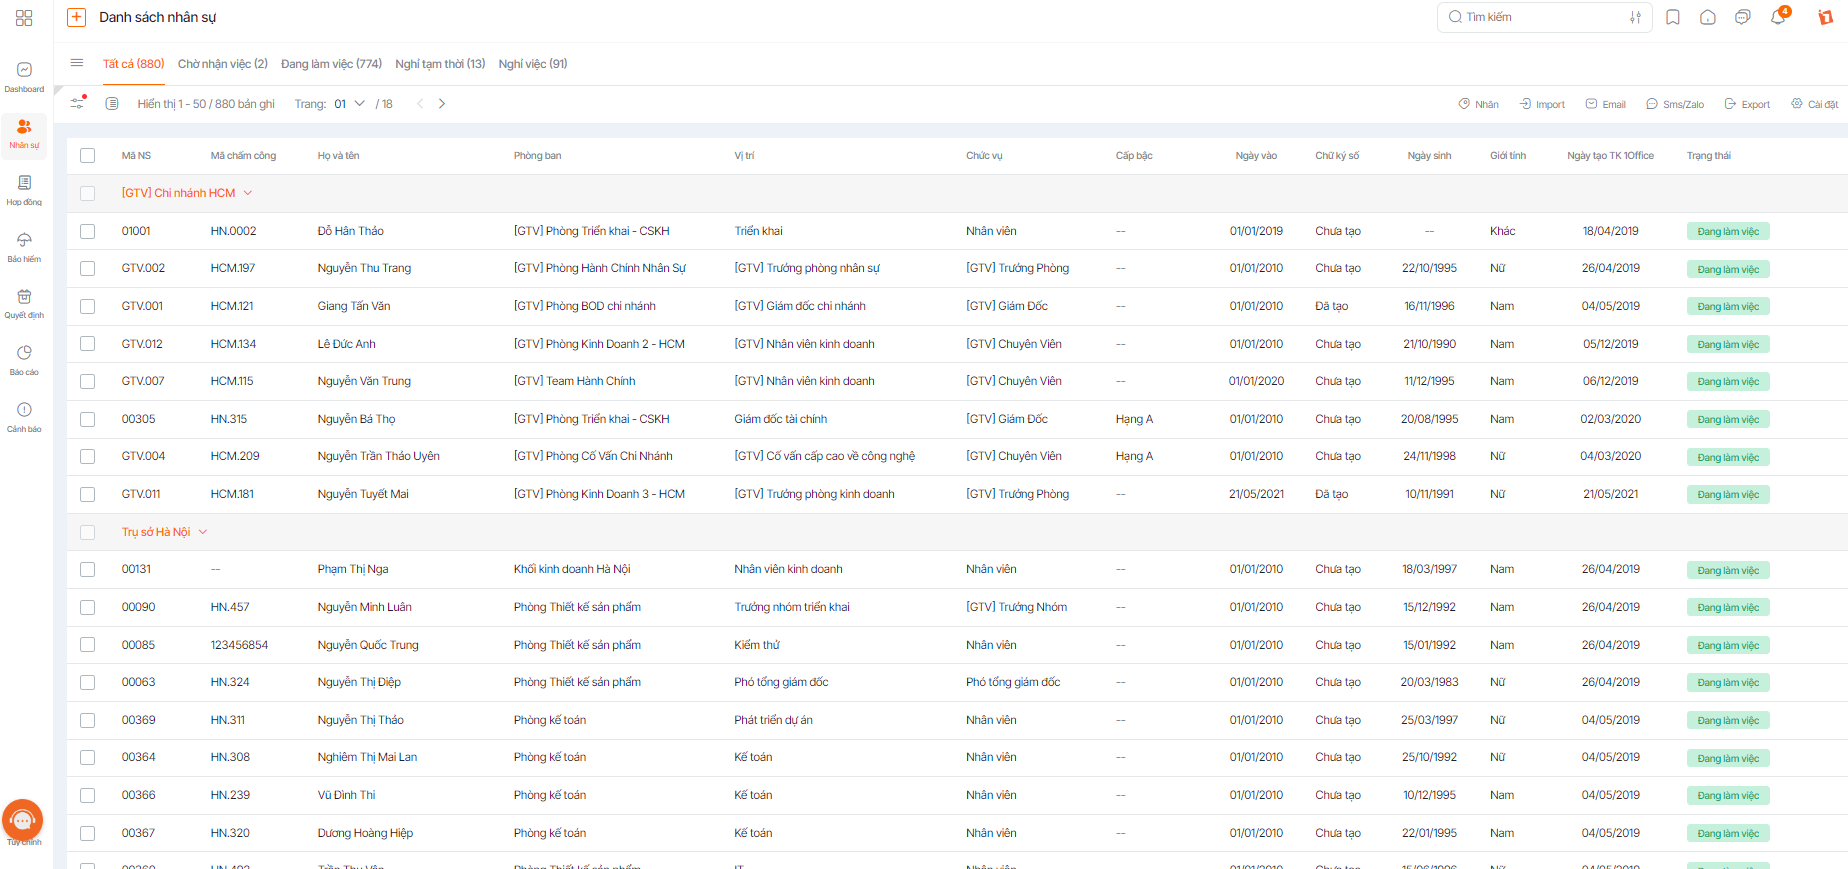The image size is (1848, 869).
Task: Open the page number dropdown
Action: [x=350, y=104]
